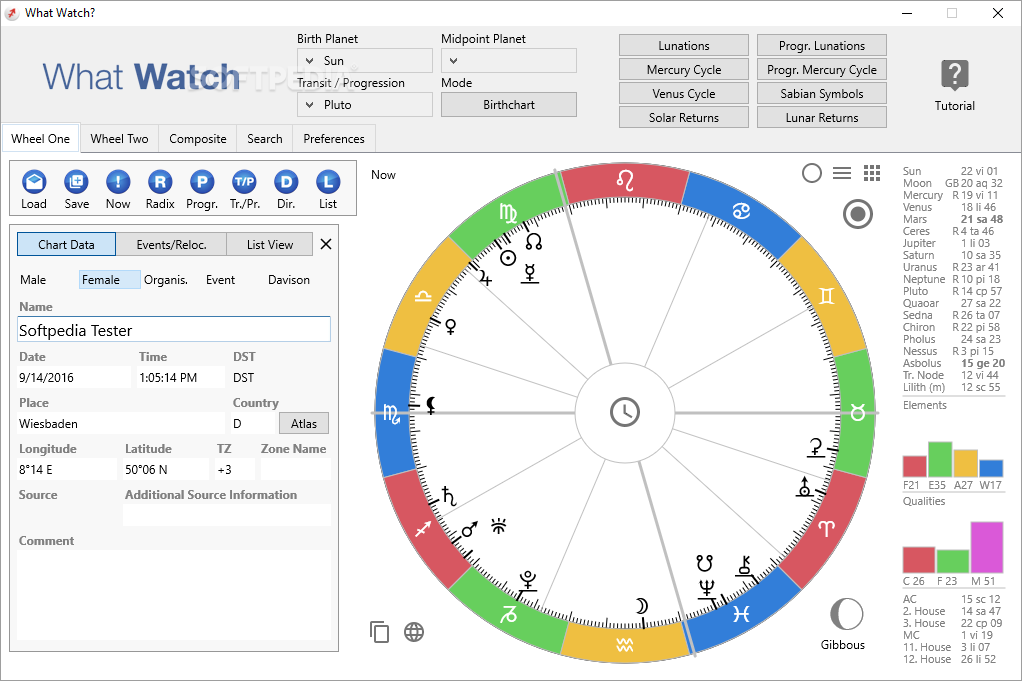Switch to grid view icon
1022x681 pixels.
pos(872,173)
